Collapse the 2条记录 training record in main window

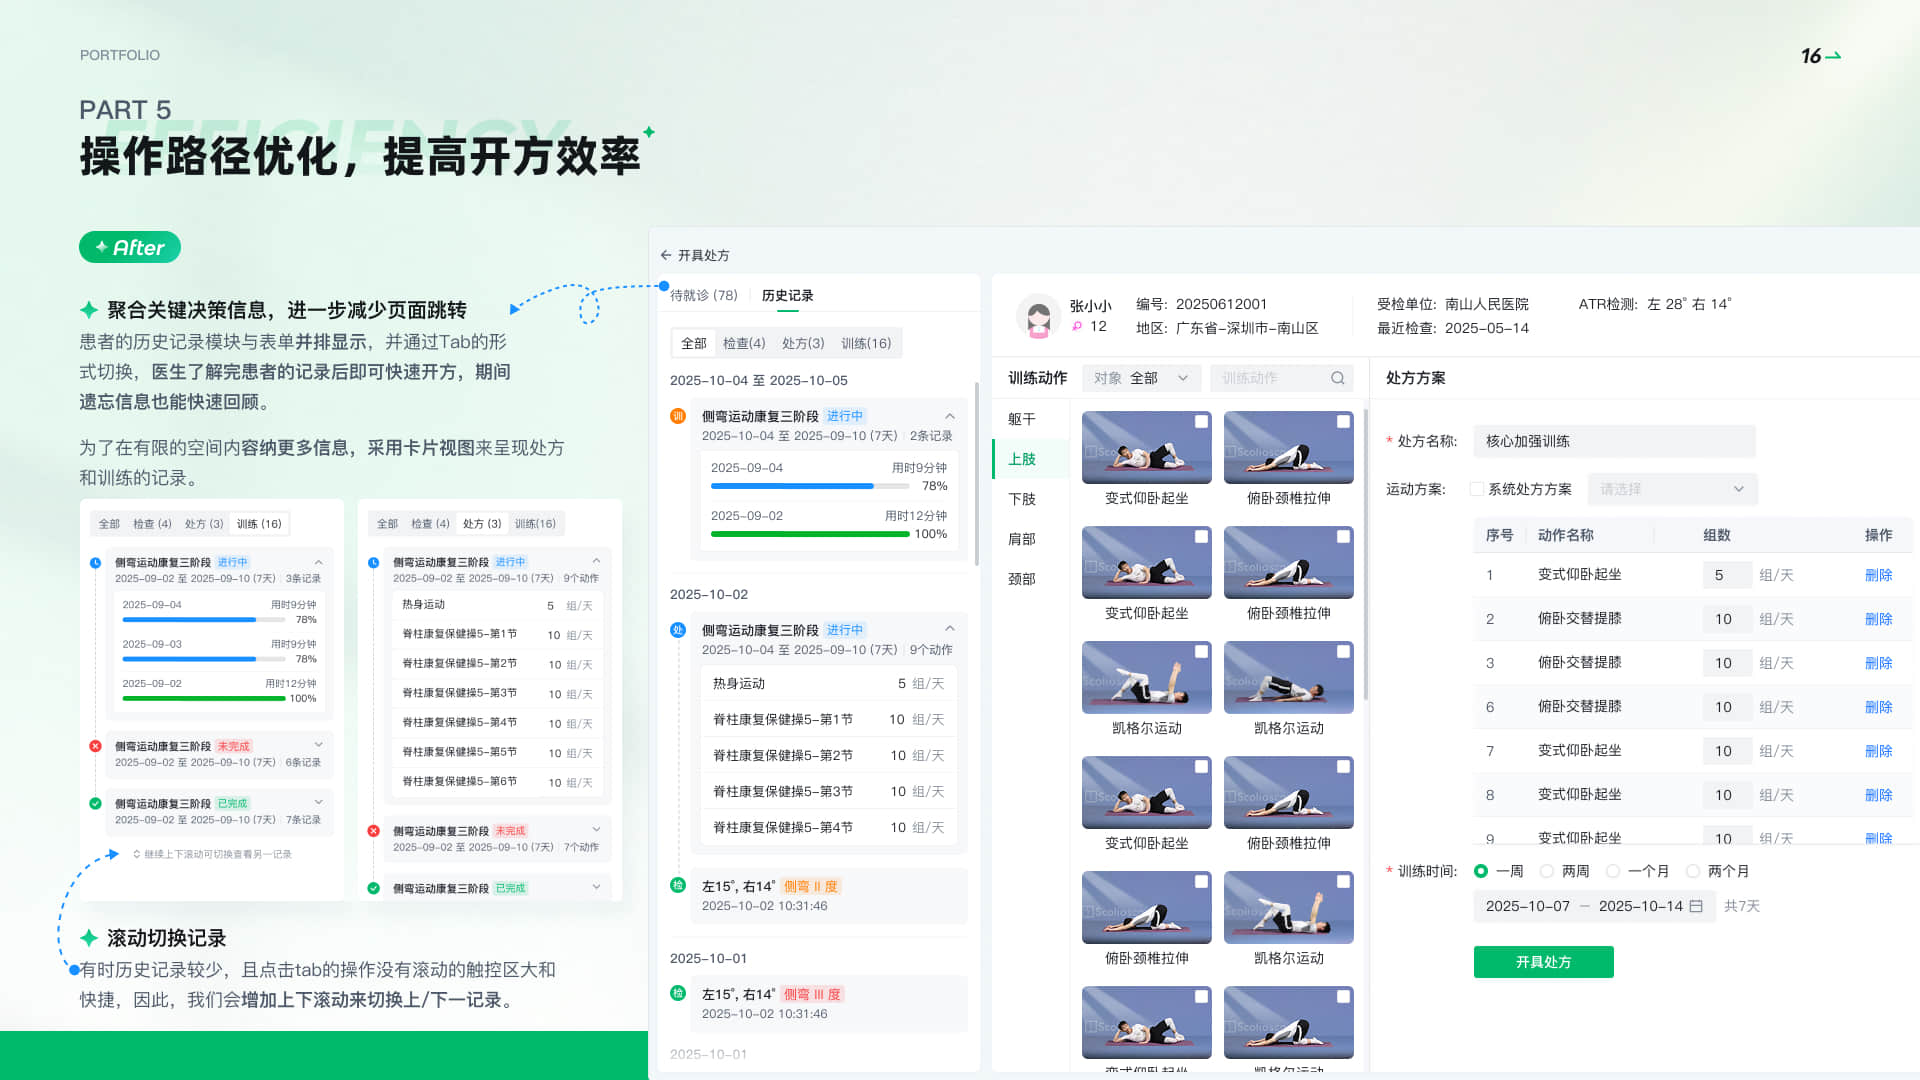click(x=950, y=416)
